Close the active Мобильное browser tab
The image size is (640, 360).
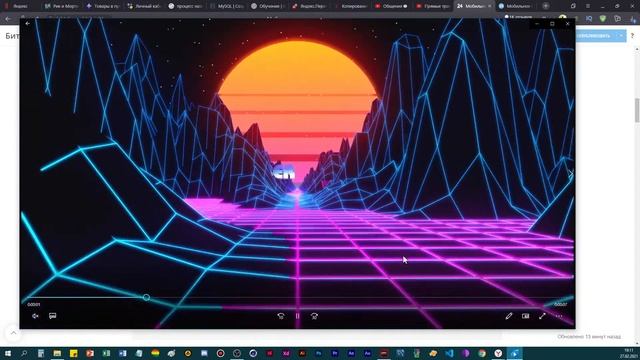point(489,6)
